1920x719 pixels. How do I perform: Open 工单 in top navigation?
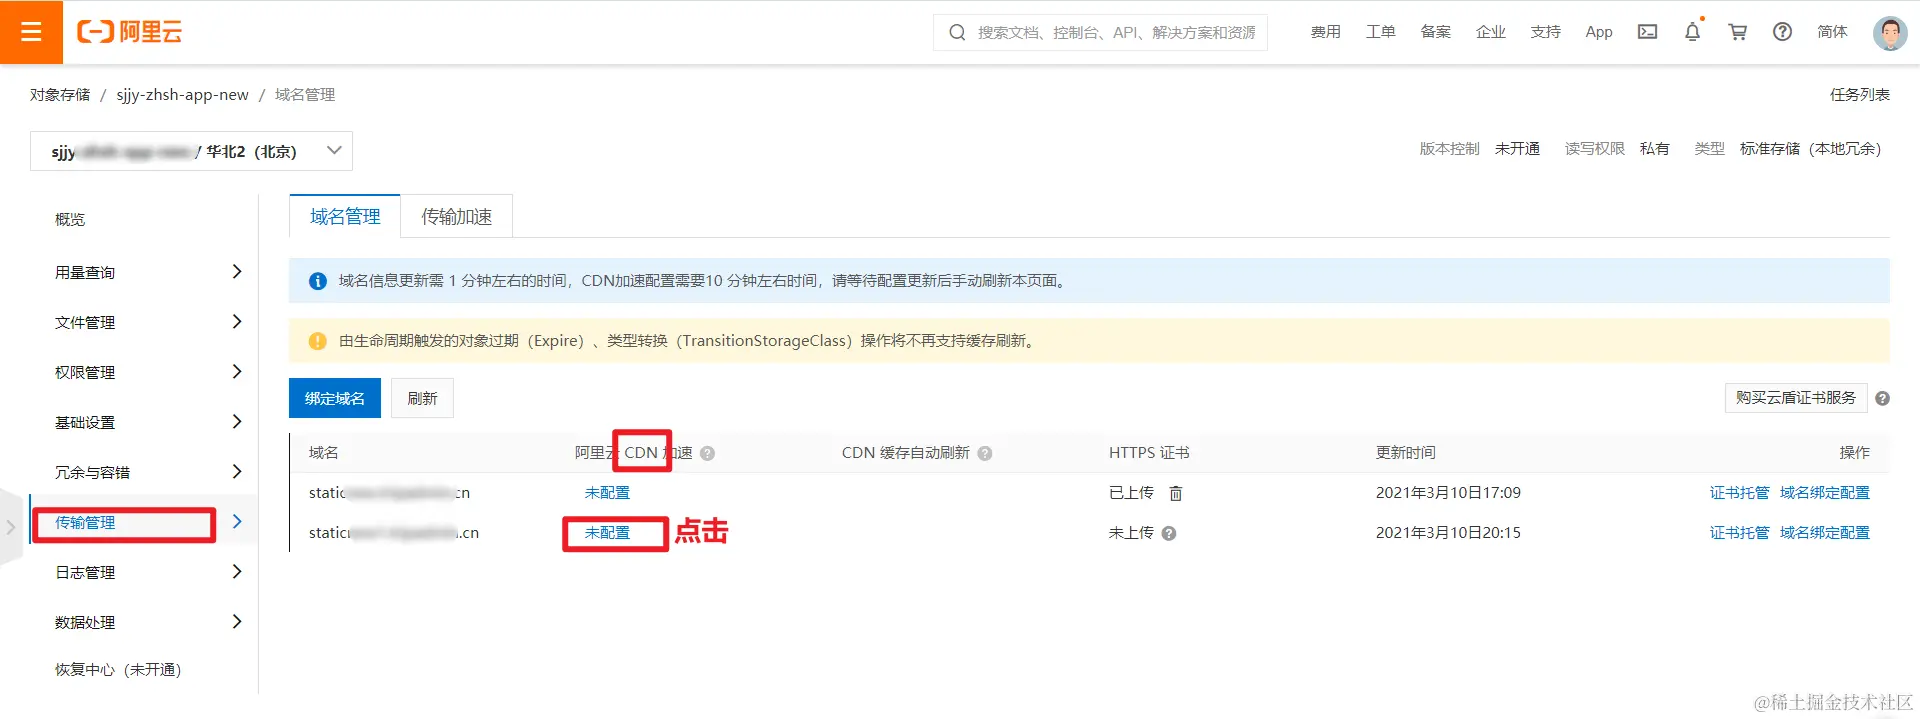point(1381,32)
